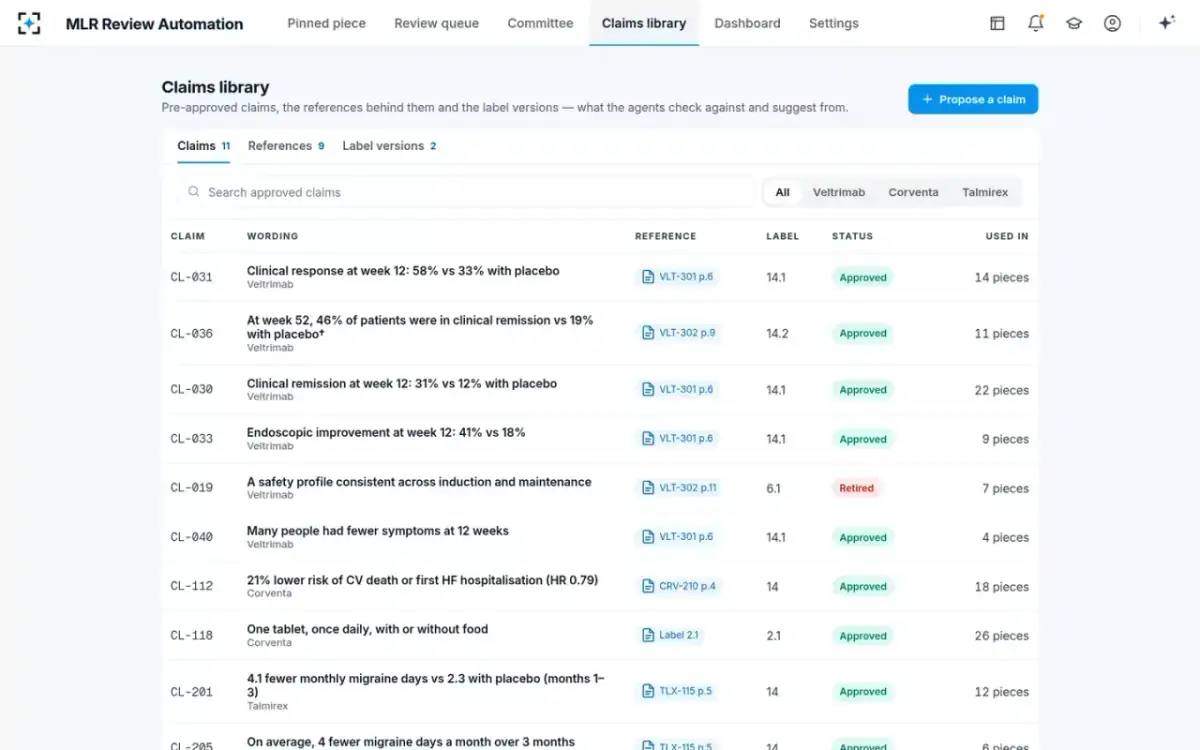Select claim ID CL-036
This screenshot has width=1200, height=750.
pyautogui.click(x=191, y=333)
